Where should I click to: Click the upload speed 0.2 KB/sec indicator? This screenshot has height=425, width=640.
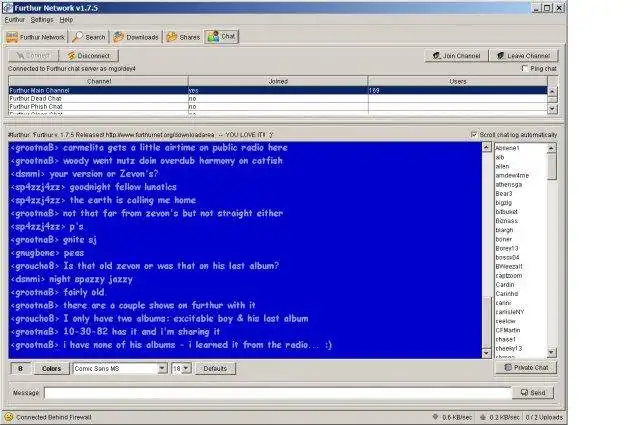[x=499, y=417]
